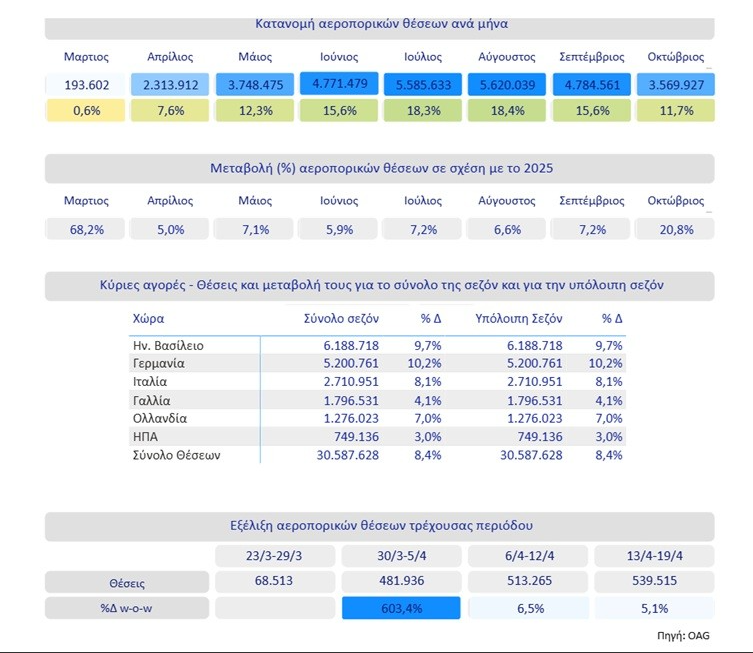Image resolution: width=753 pixels, height=653 pixels.
Task: Select the August 18,4% share cell
Action: point(506,110)
